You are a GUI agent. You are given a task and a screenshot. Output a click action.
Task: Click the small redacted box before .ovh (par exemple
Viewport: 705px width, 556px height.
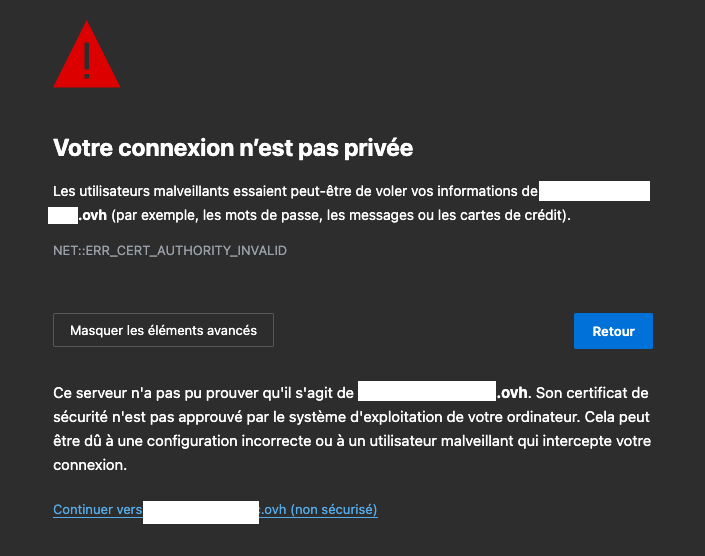(x=63, y=215)
